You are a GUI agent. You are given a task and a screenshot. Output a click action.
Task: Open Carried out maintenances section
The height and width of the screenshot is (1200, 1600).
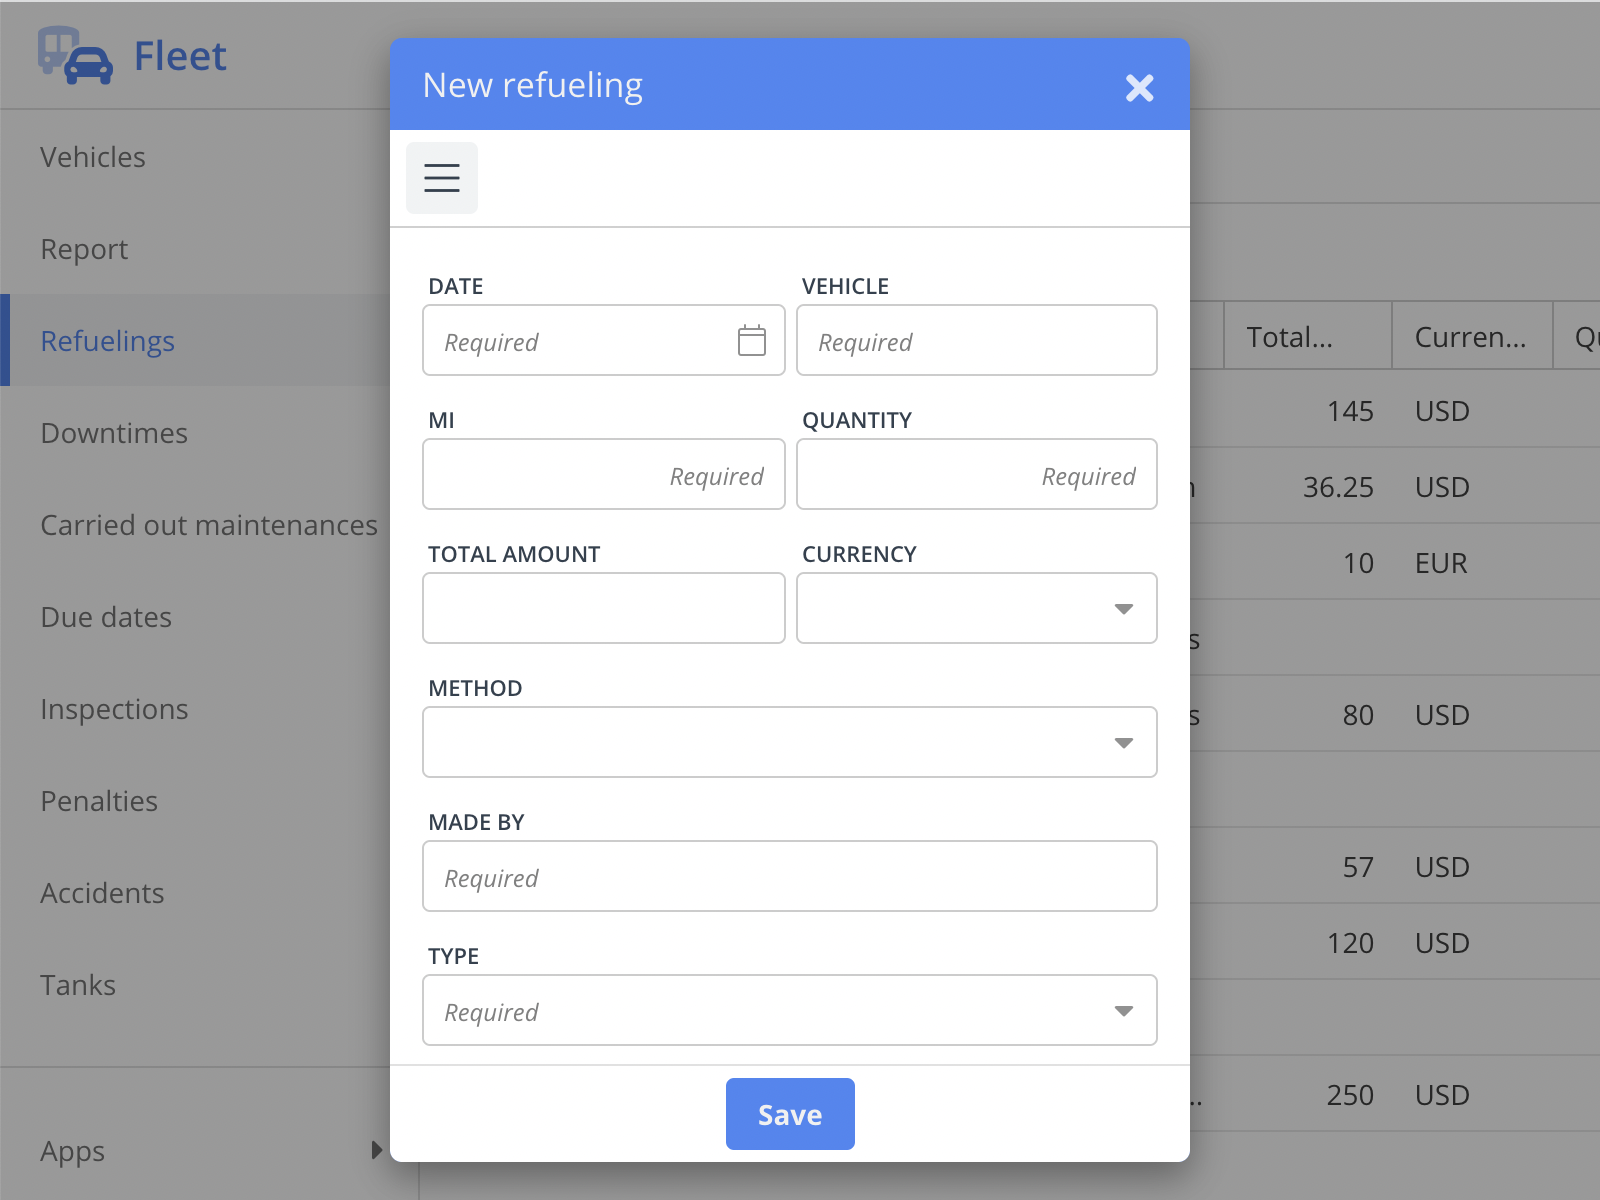coord(209,525)
